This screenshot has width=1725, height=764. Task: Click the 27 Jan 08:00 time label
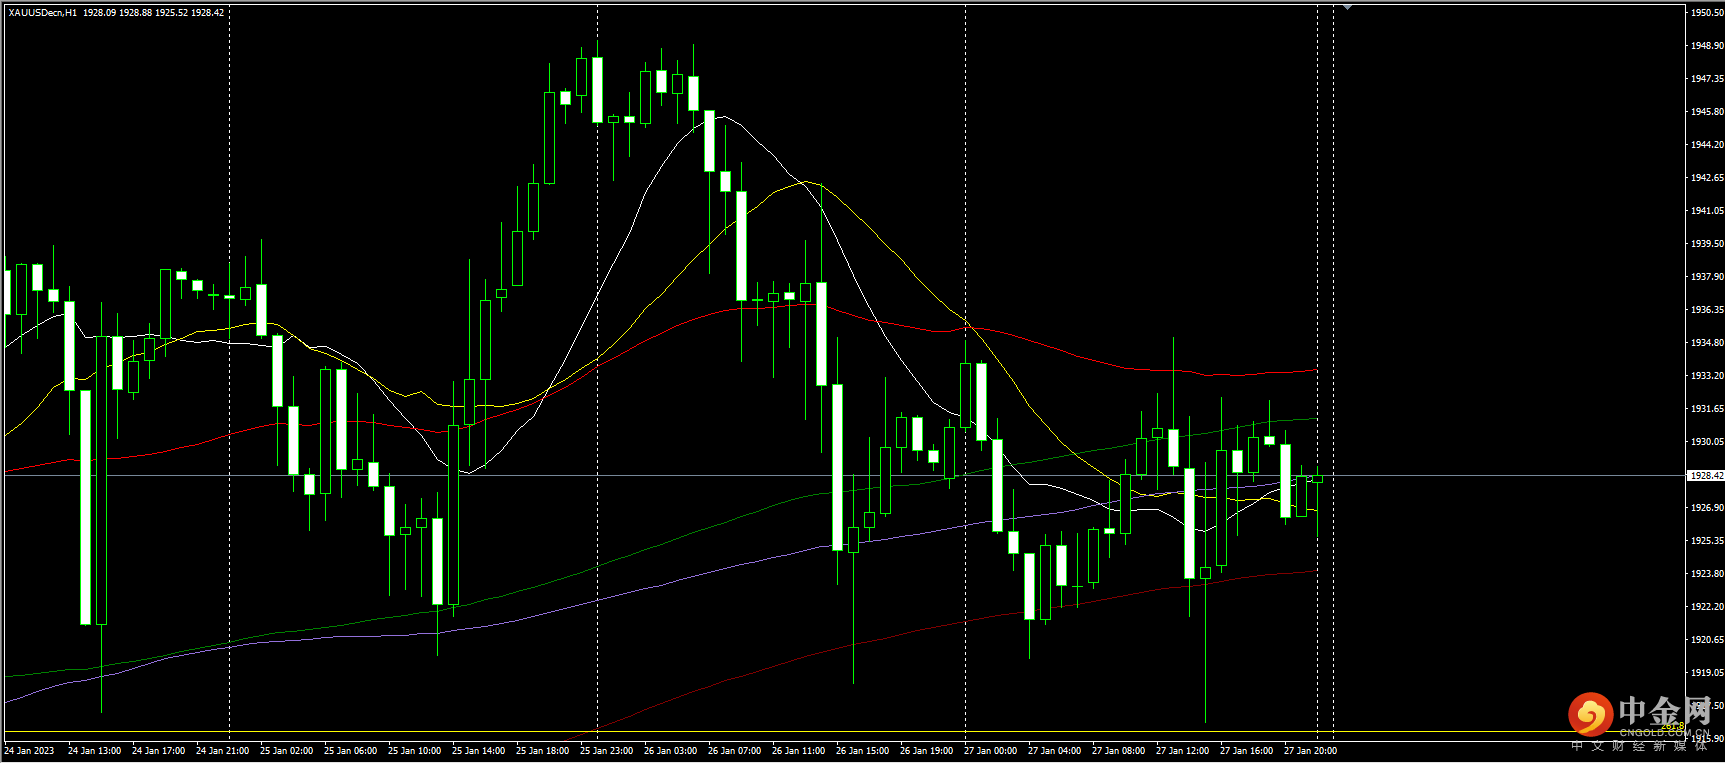(1118, 751)
